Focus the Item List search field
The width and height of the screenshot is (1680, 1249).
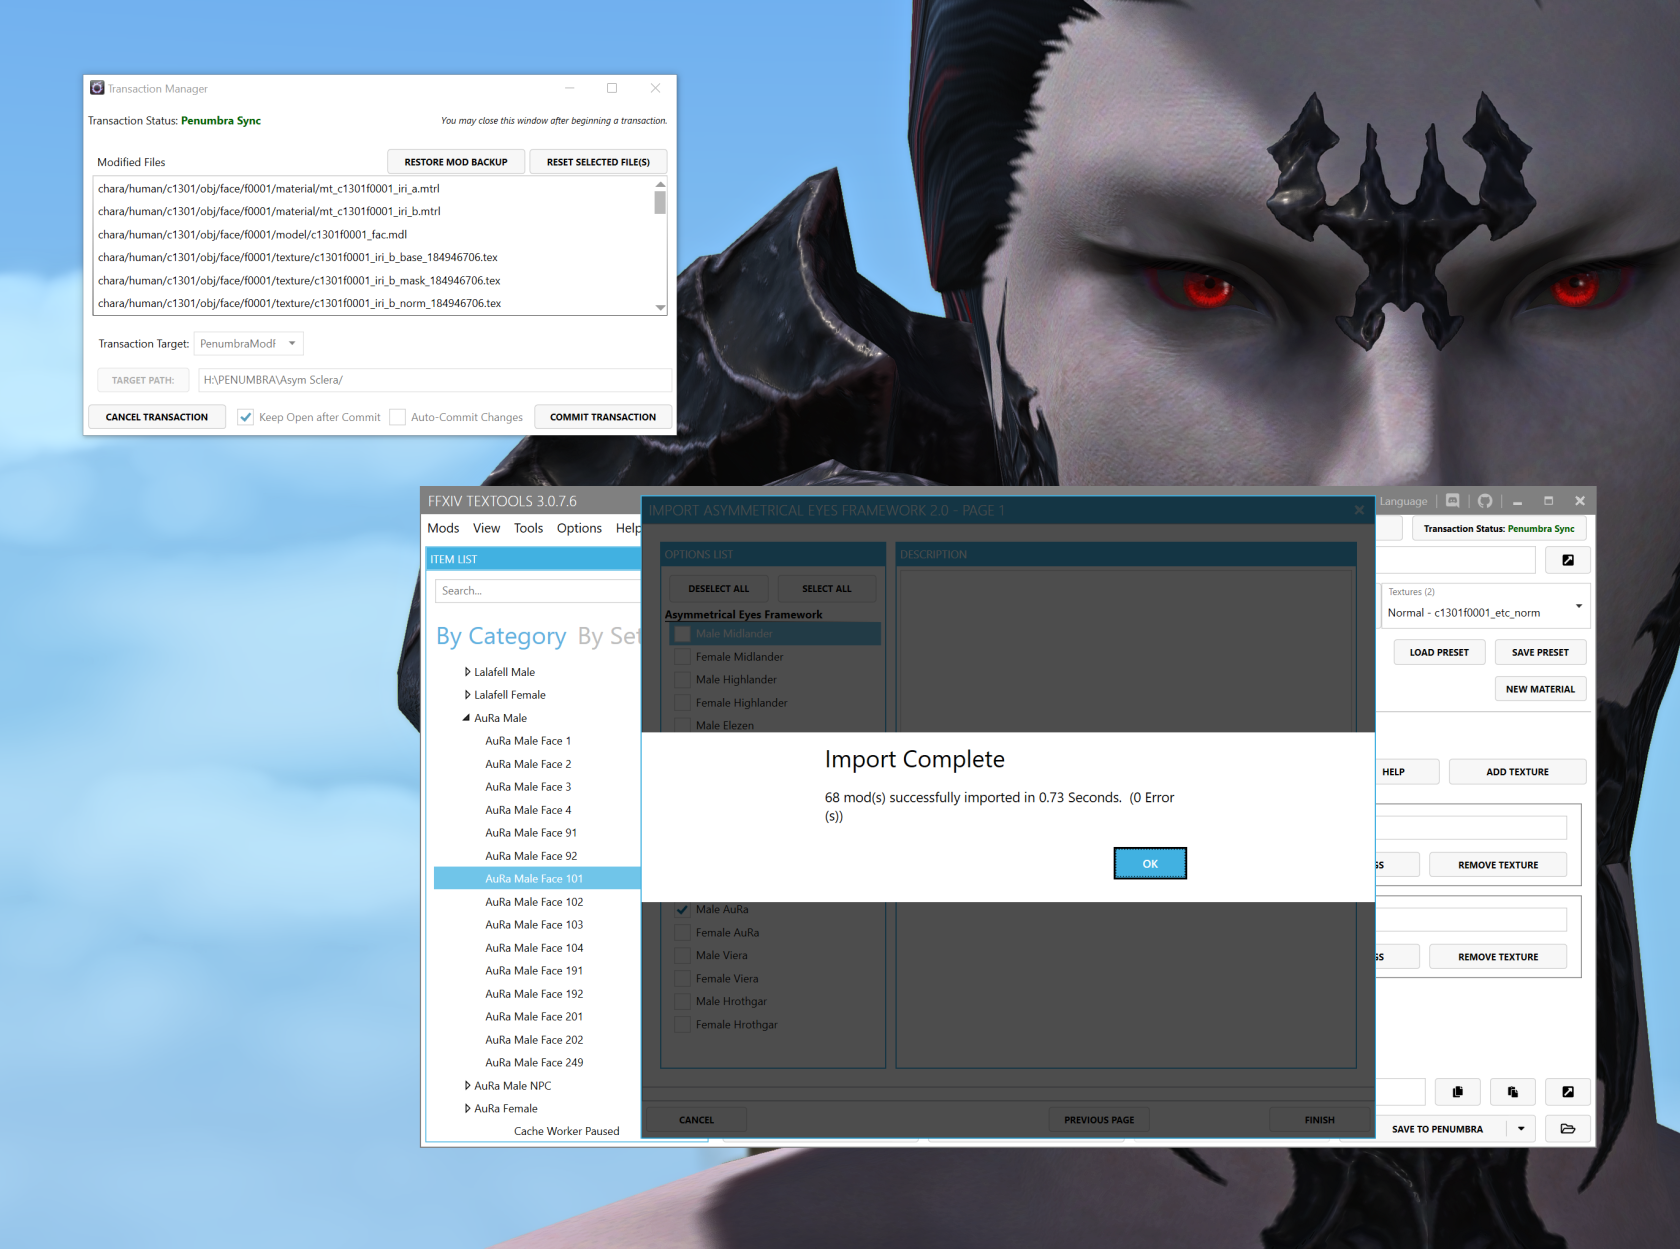coord(537,591)
